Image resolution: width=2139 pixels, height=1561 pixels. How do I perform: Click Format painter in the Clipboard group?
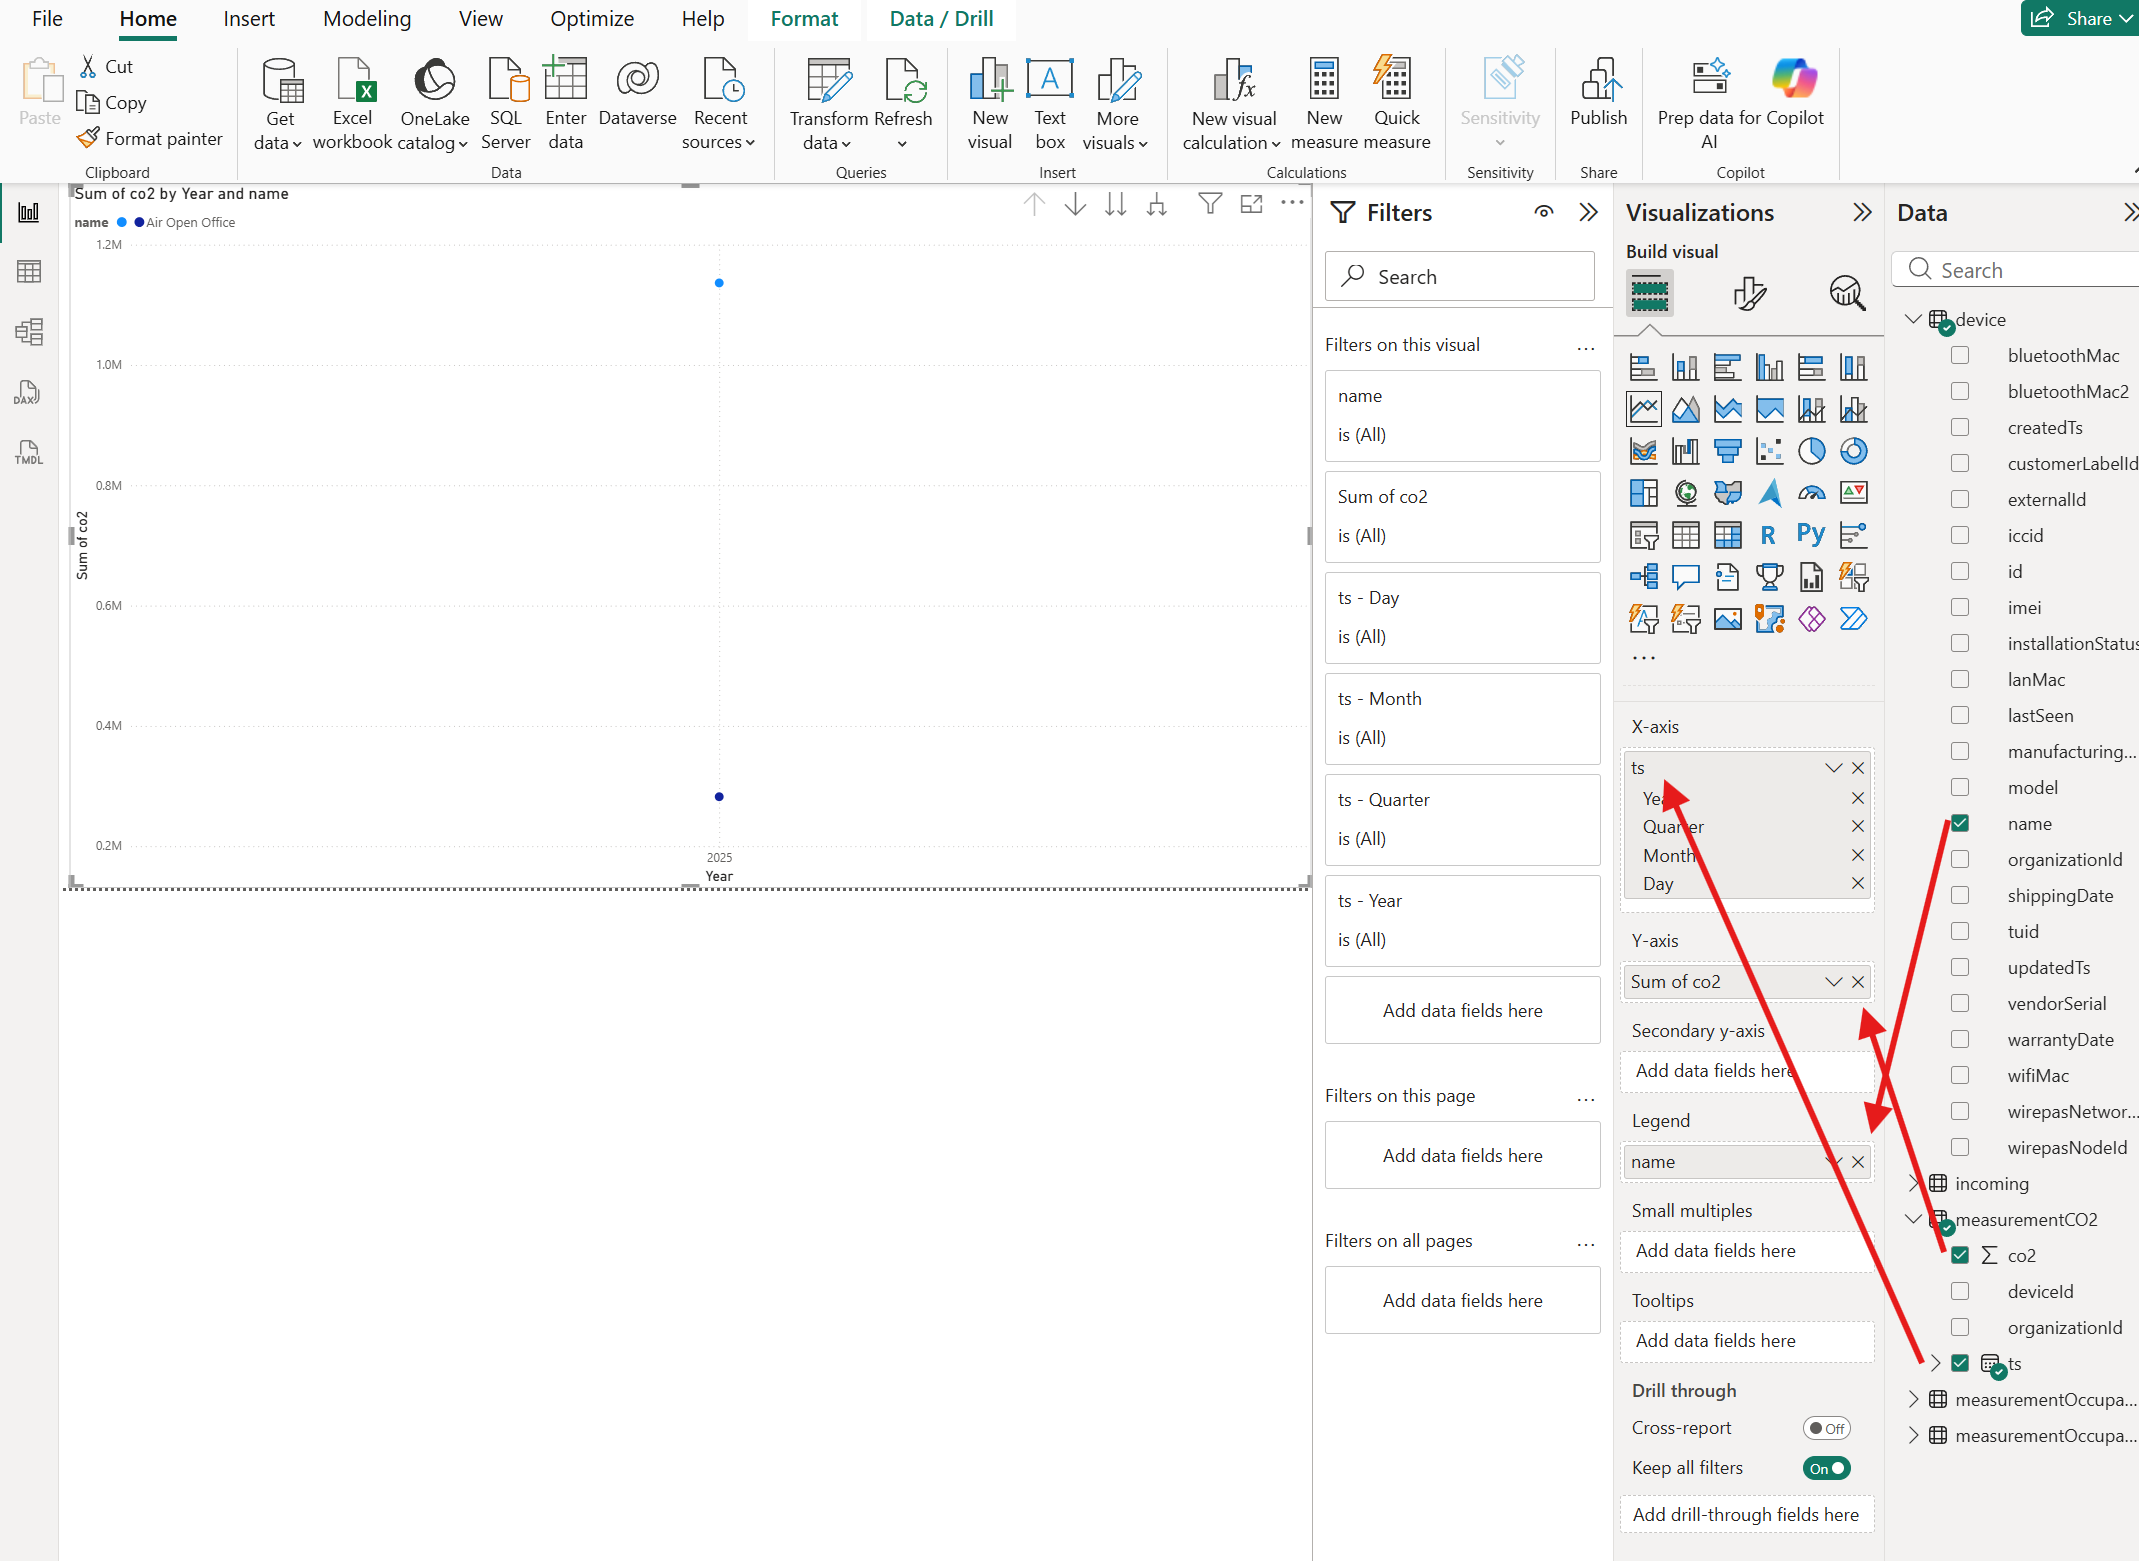[x=150, y=139]
